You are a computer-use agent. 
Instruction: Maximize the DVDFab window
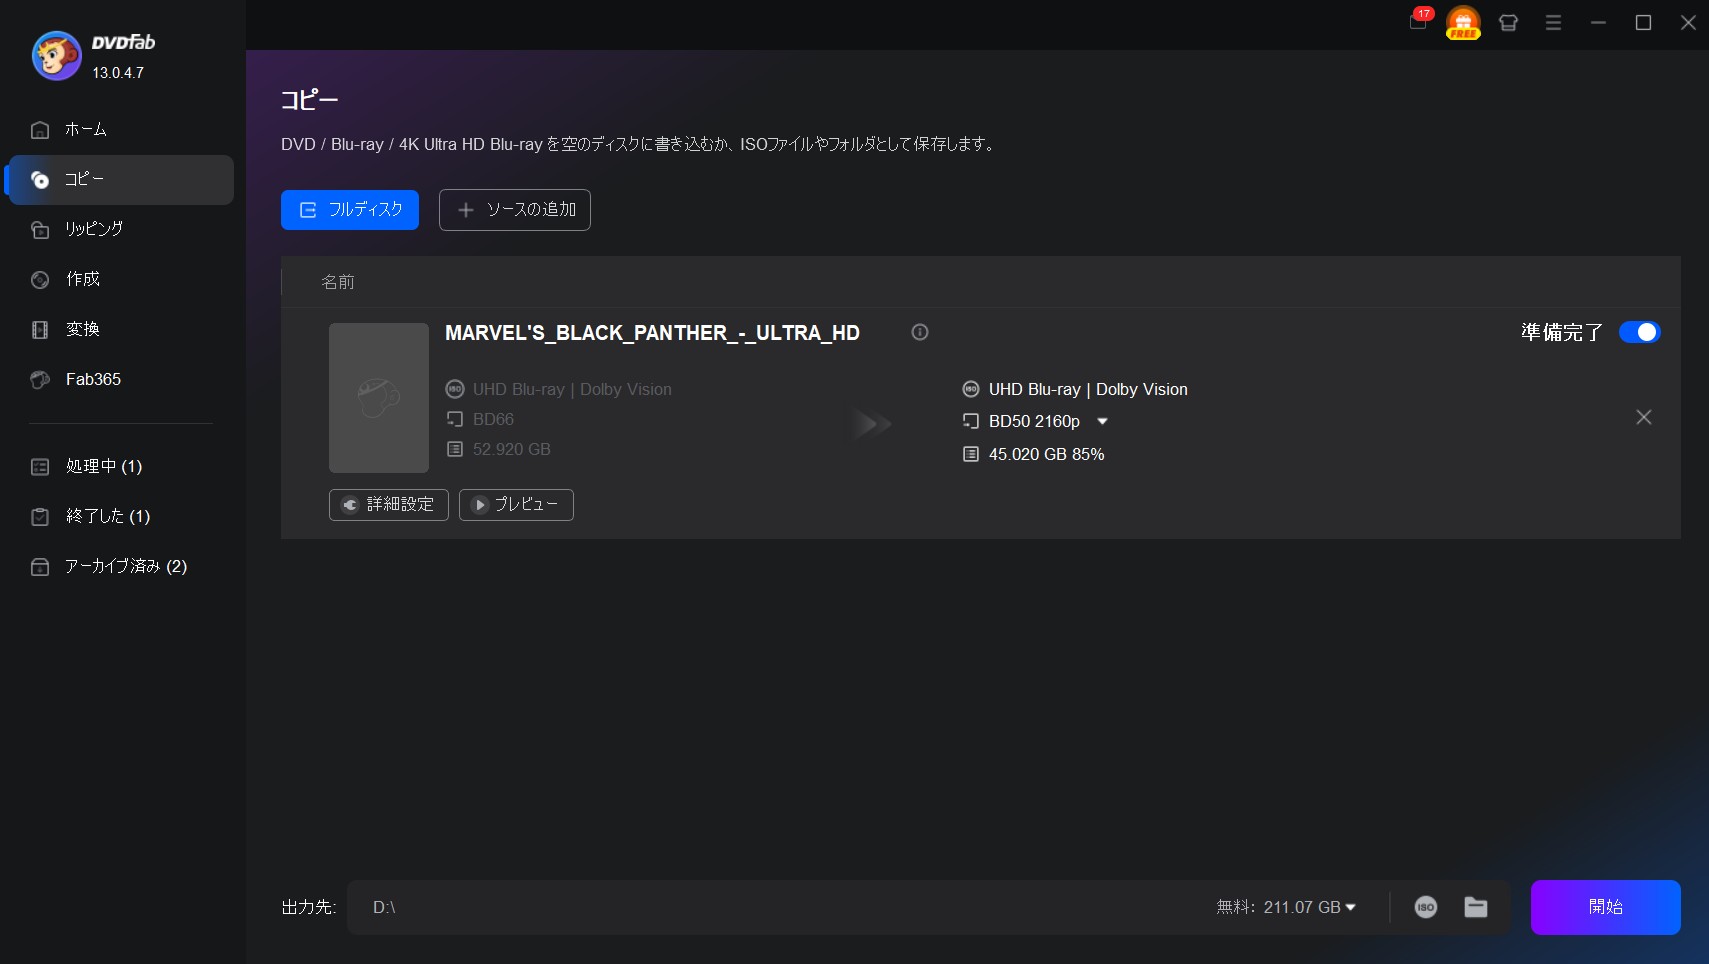(1643, 22)
